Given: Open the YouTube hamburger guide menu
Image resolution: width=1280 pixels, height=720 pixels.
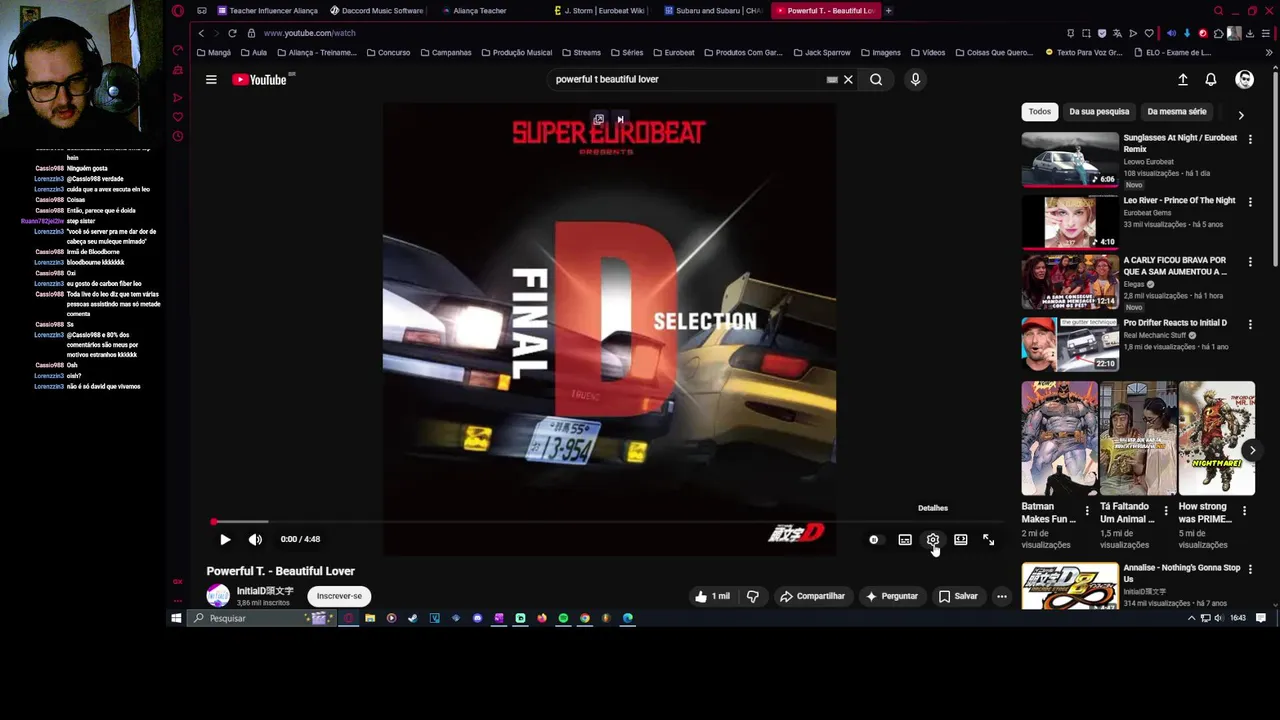Looking at the screenshot, I should pyautogui.click(x=211, y=79).
